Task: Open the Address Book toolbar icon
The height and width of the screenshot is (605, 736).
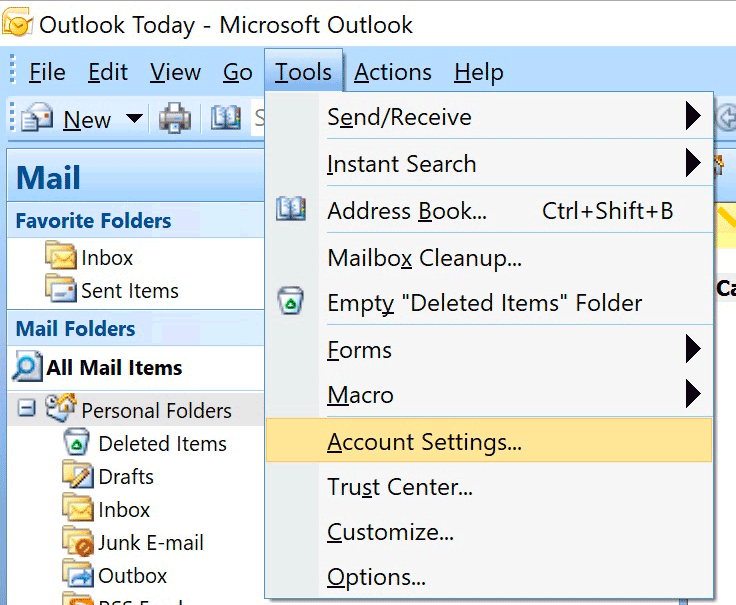Action: click(226, 117)
